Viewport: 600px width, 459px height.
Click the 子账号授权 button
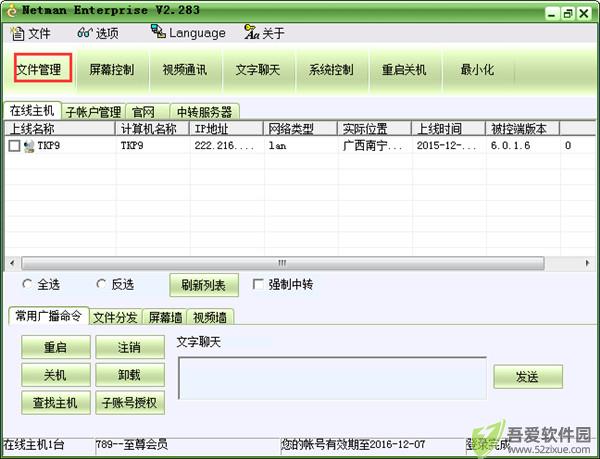click(130, 402)
